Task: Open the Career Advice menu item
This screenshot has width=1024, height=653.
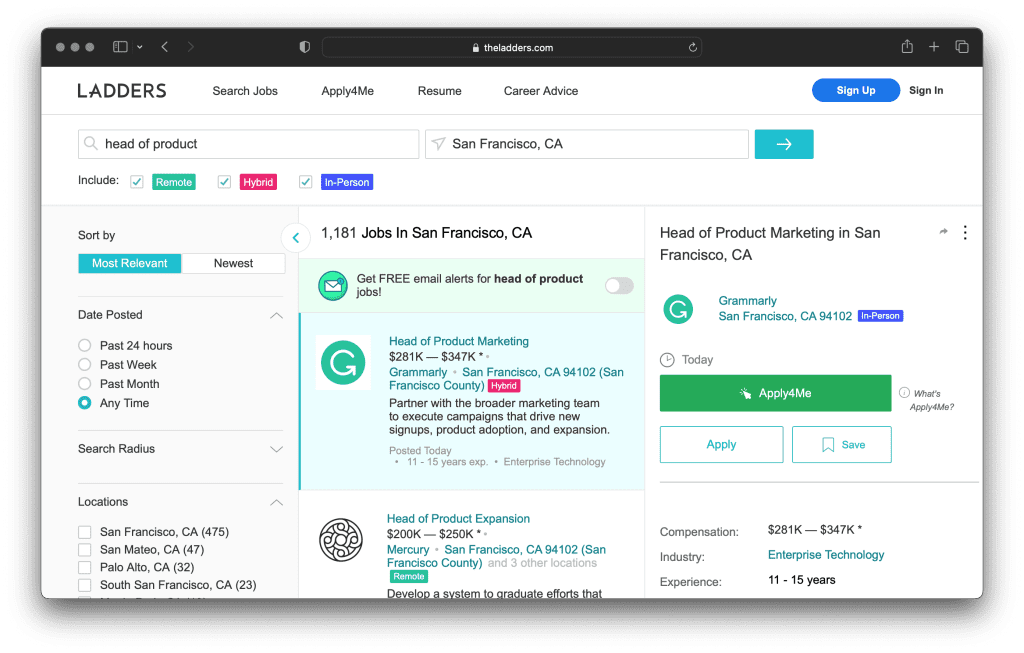Action: (541, 91)
